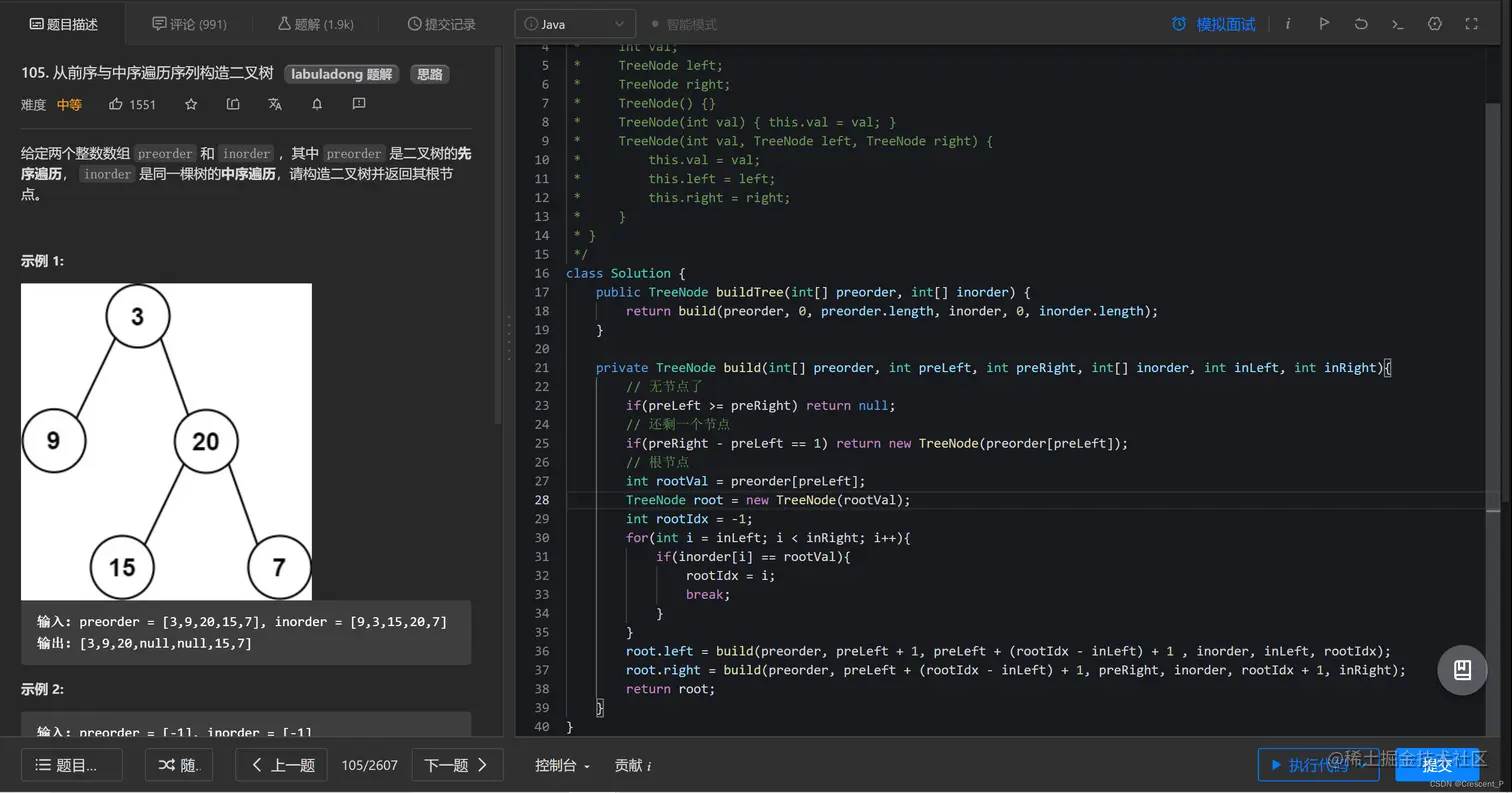Image resolution: width=1512 pixels, height=793 pixels.
Task: Click the 输出: [3,9,20,null,null,15,7] text
Action: (x=144, y=643)
